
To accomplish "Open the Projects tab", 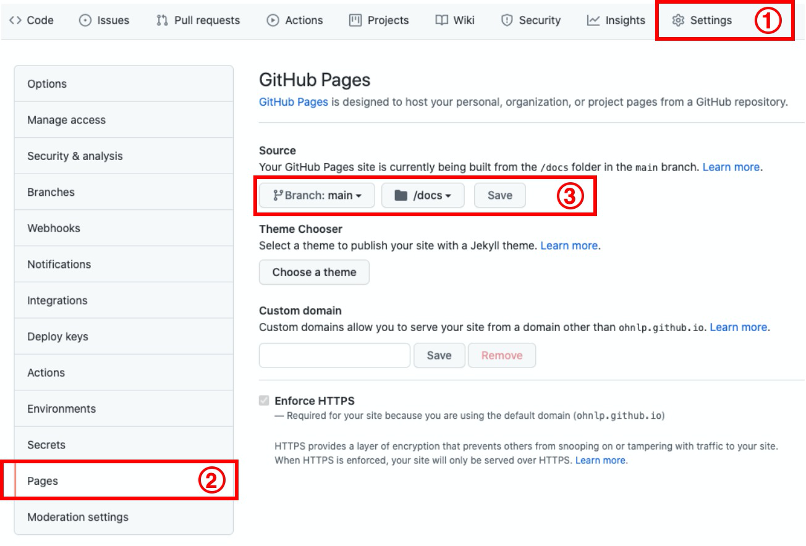I will 379,20.
